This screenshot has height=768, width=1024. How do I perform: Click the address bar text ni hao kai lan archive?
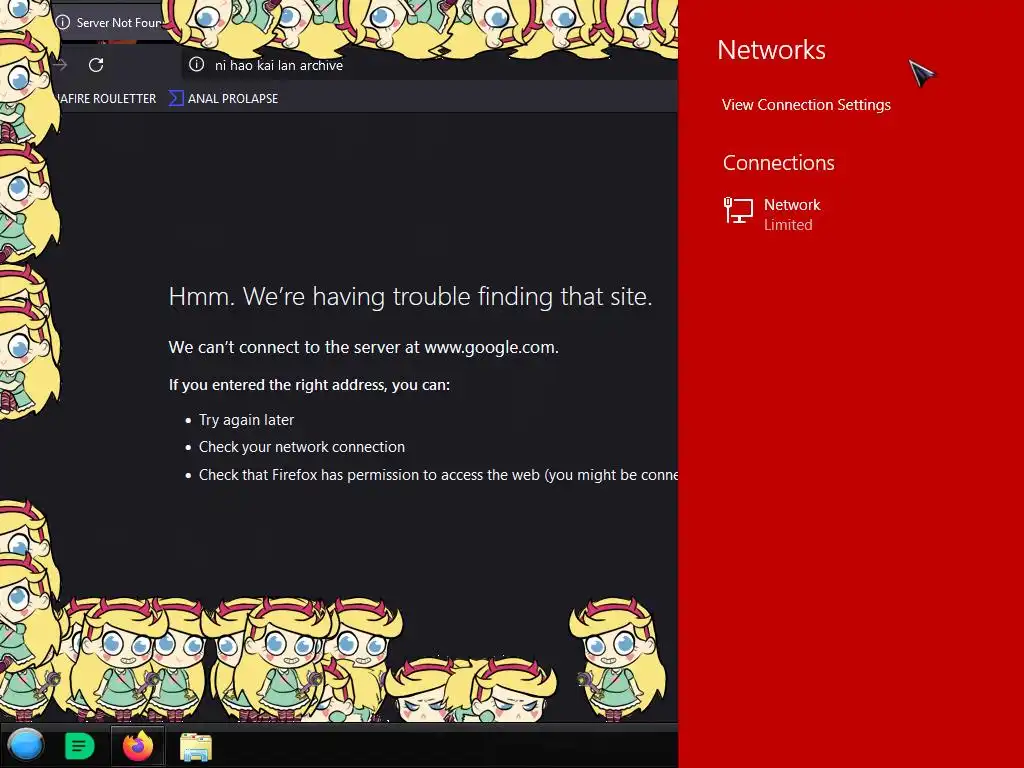point(279,65)
